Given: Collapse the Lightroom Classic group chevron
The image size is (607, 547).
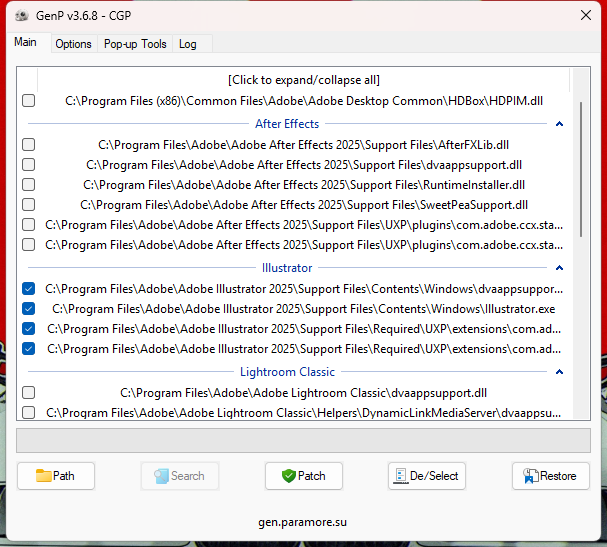Looking at the screenshot, I should (559, 372).
